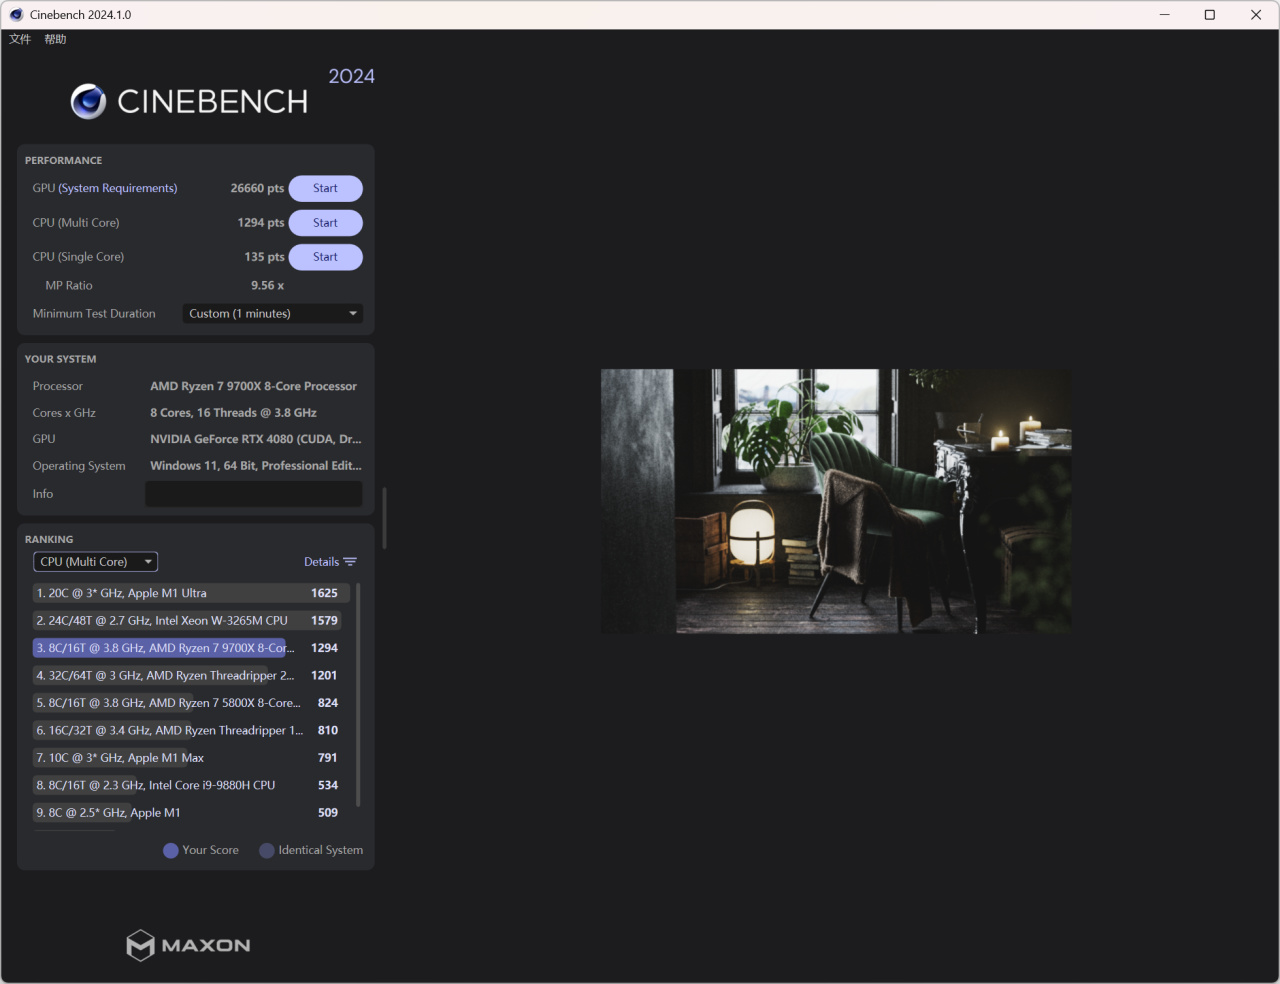
Task: Click the Info input field
Action: (254, 494)
